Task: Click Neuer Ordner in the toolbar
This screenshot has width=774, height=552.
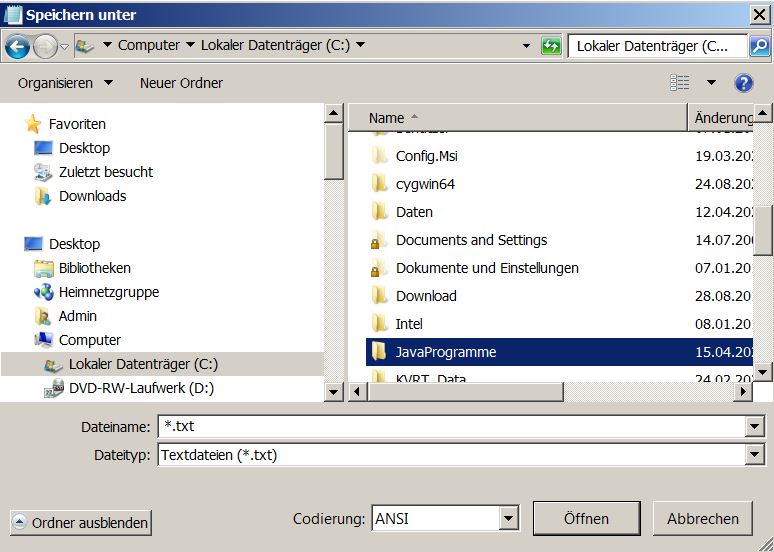Action: pyautogui.click(x=181, y=83)
